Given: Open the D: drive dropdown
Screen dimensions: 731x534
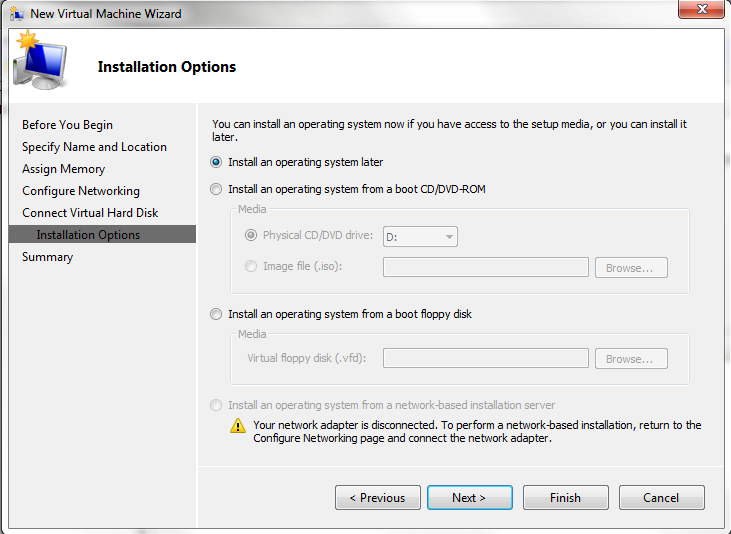Looking at the screenshot, I should [420, 236].
